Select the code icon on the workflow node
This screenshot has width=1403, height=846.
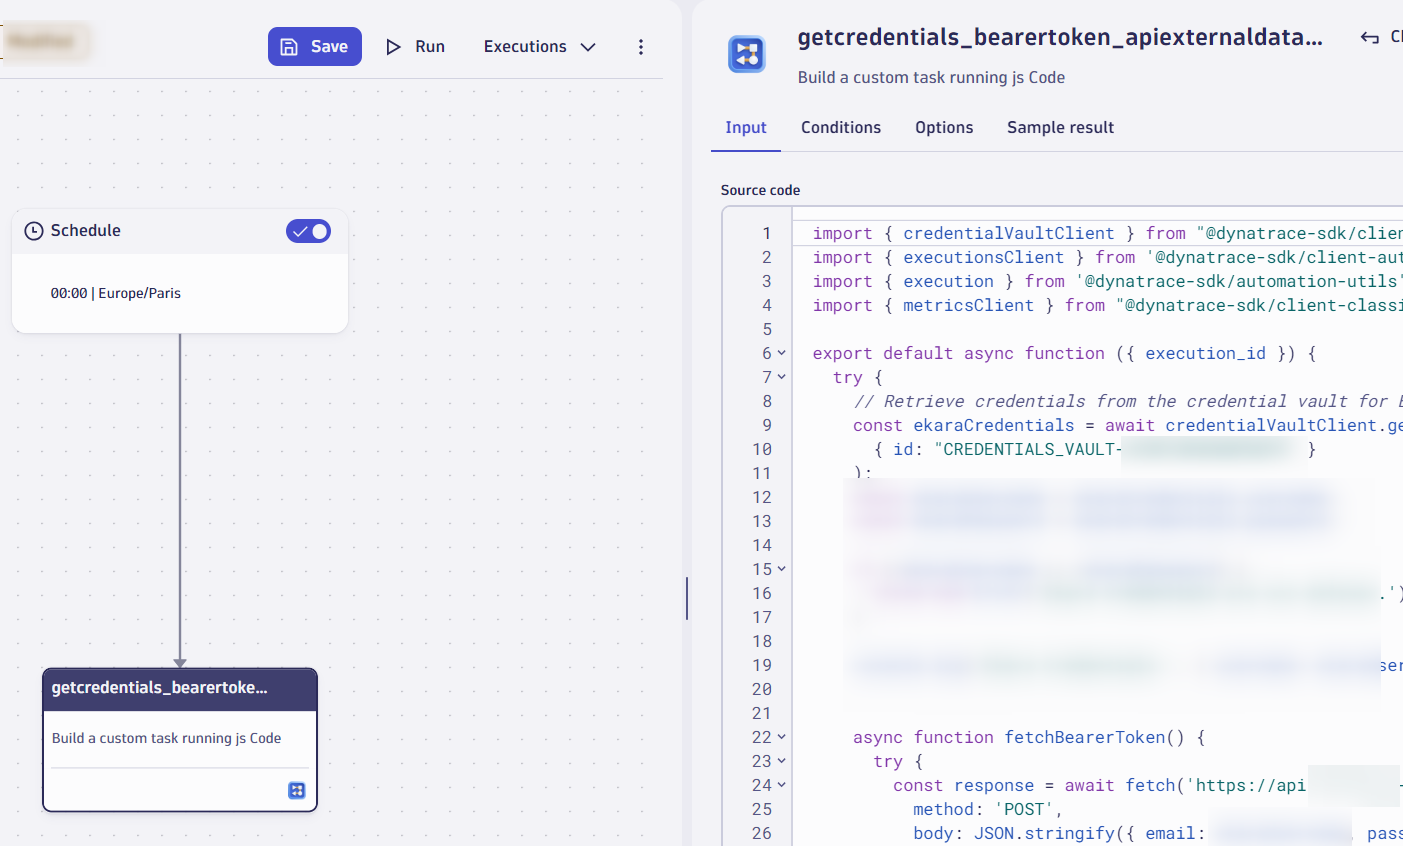[x=296, y=790]
